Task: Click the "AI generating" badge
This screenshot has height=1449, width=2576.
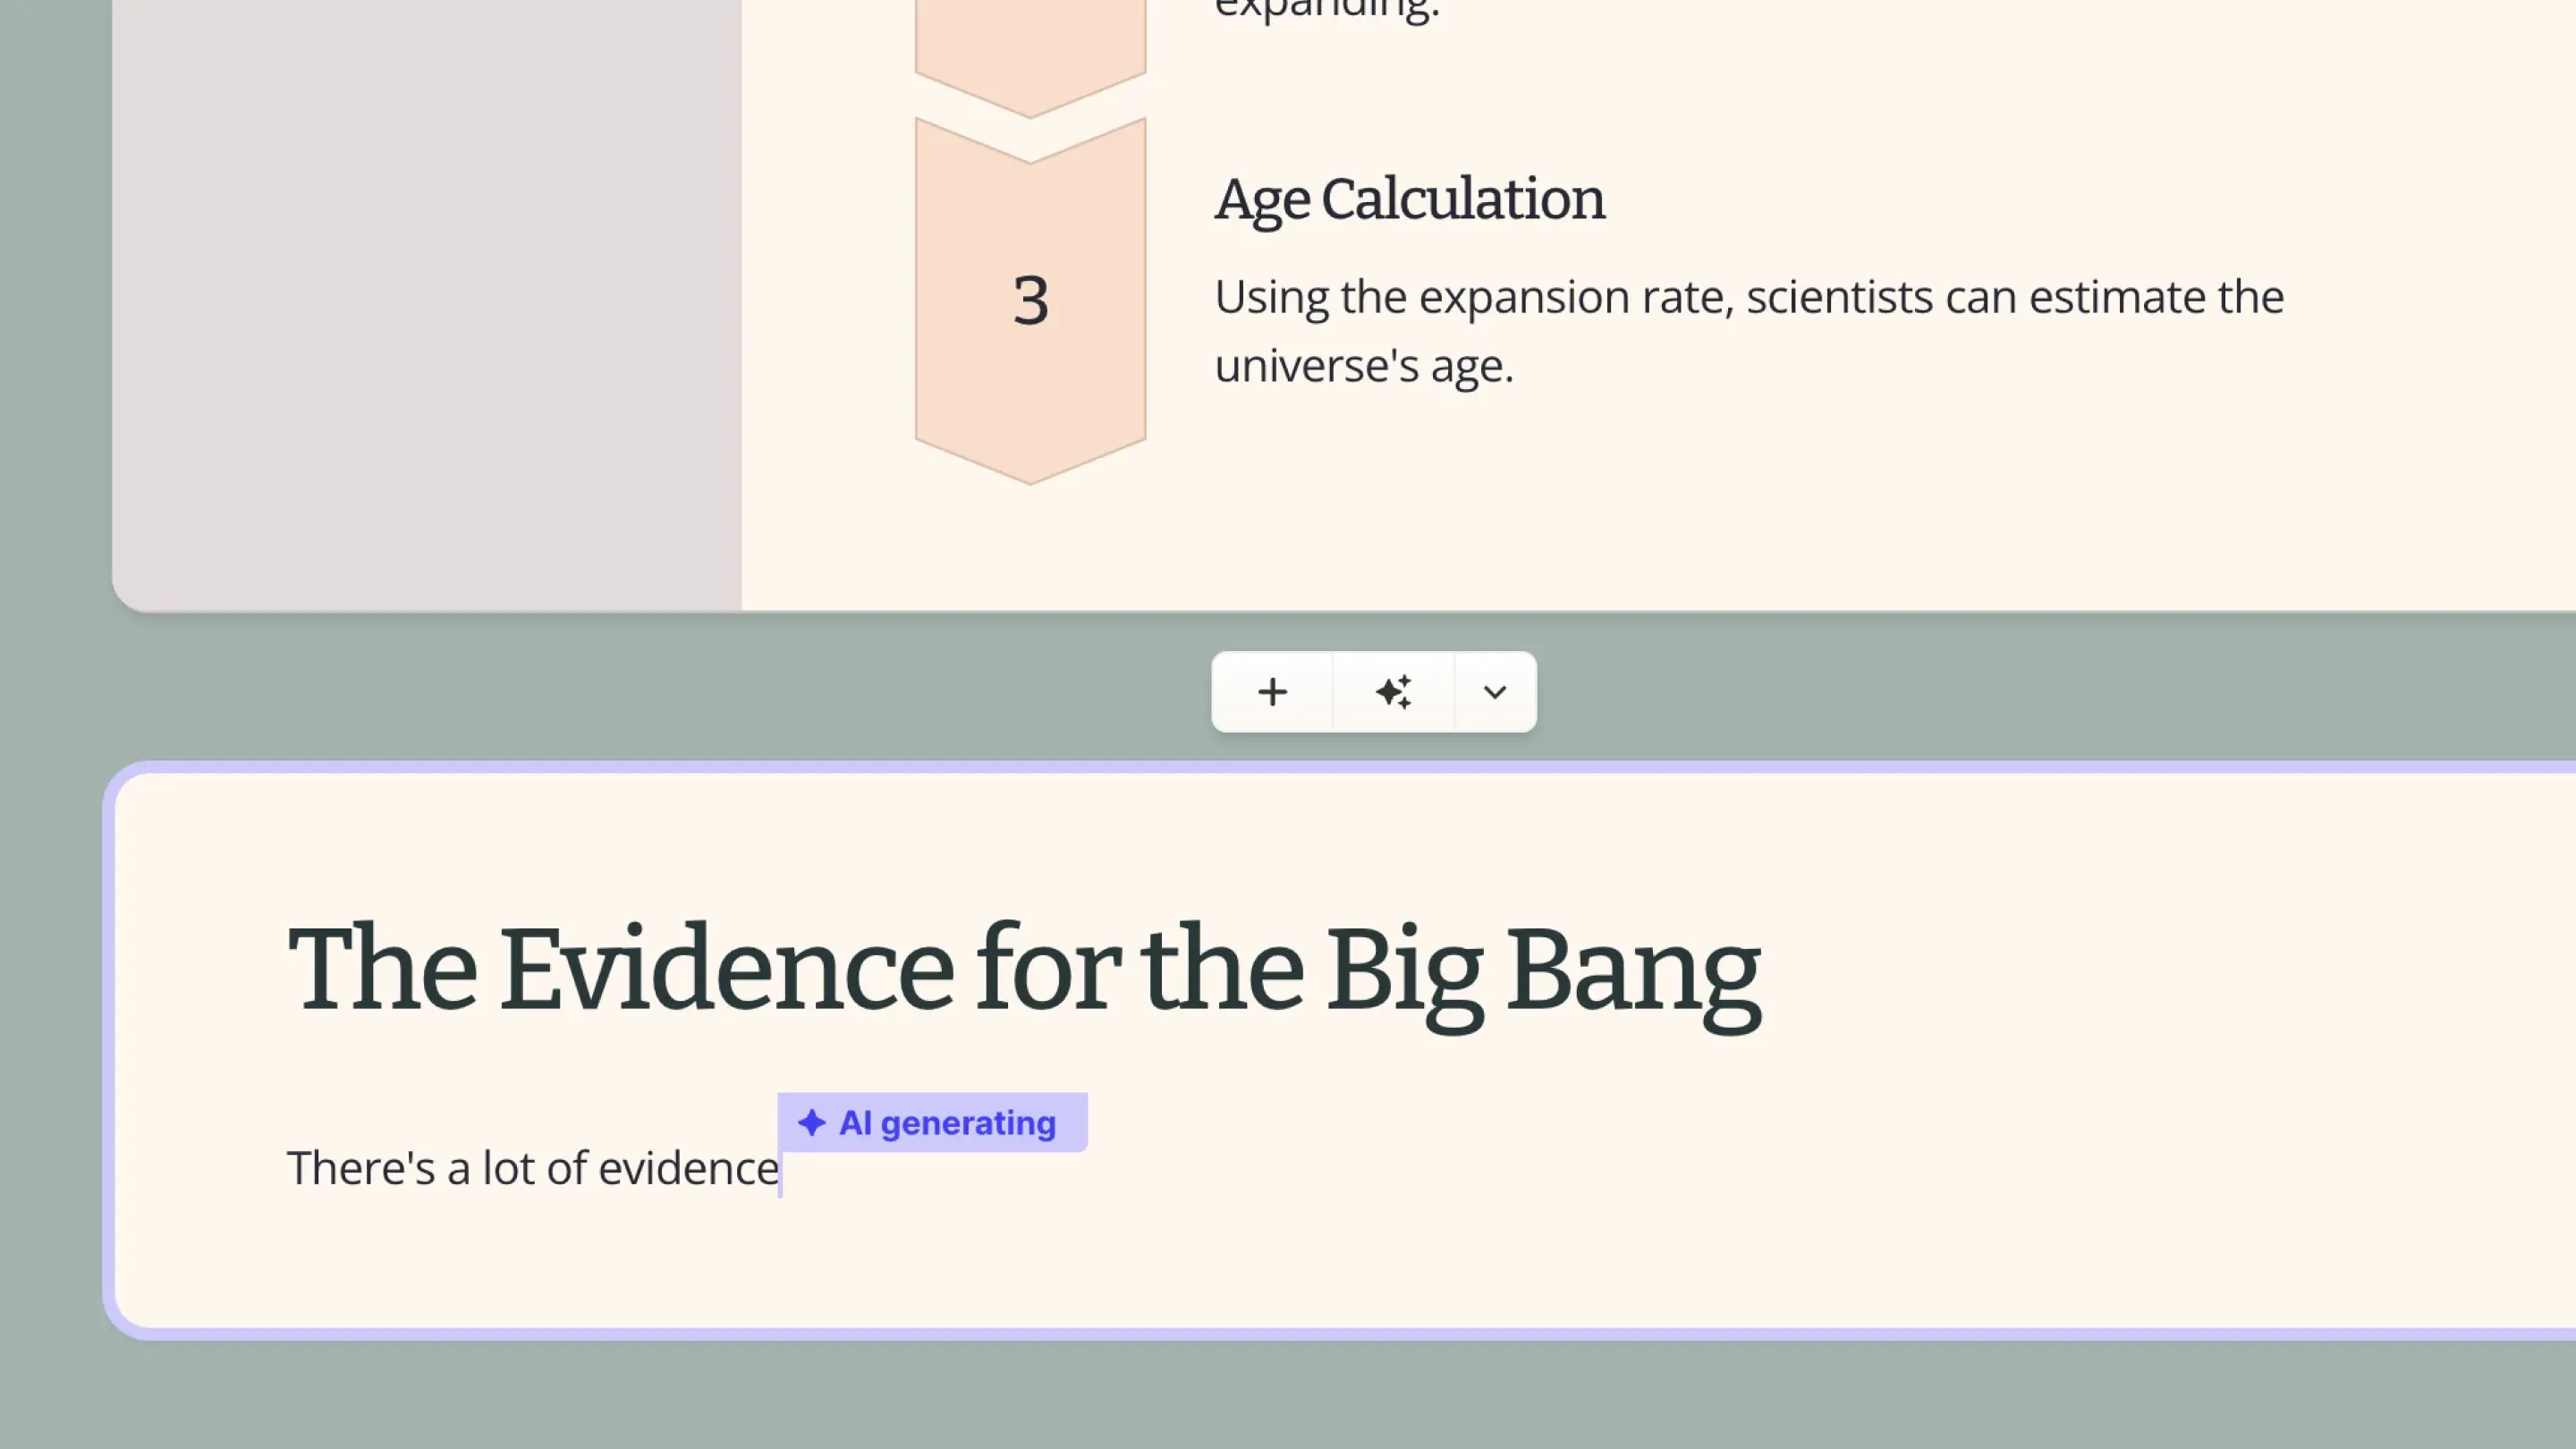Action: coord(946,1123)
